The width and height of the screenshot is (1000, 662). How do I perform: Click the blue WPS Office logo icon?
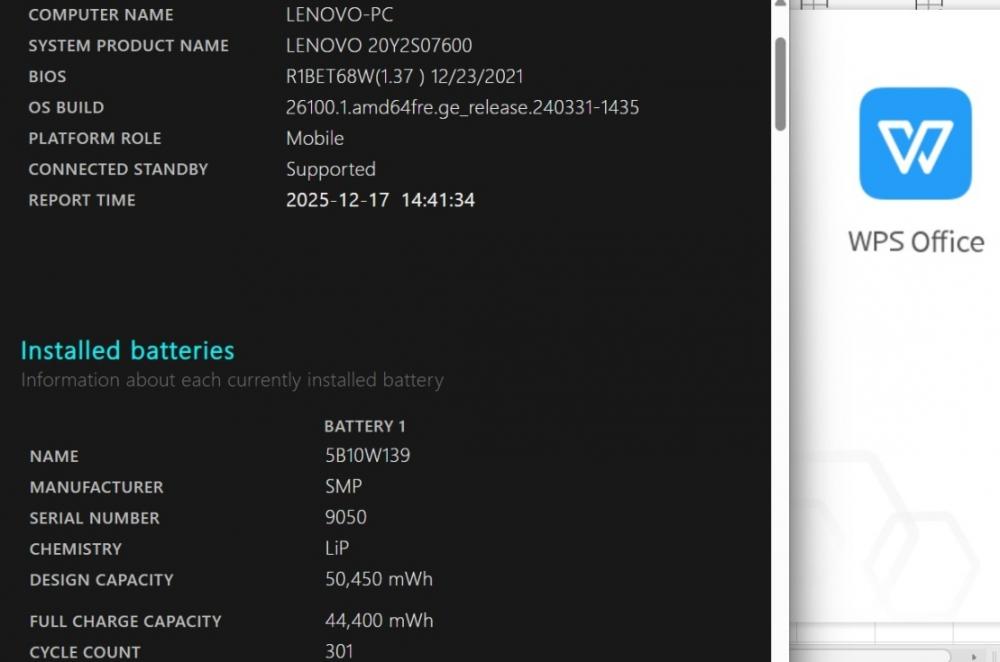pyautogui.click(x=915, y=143)
